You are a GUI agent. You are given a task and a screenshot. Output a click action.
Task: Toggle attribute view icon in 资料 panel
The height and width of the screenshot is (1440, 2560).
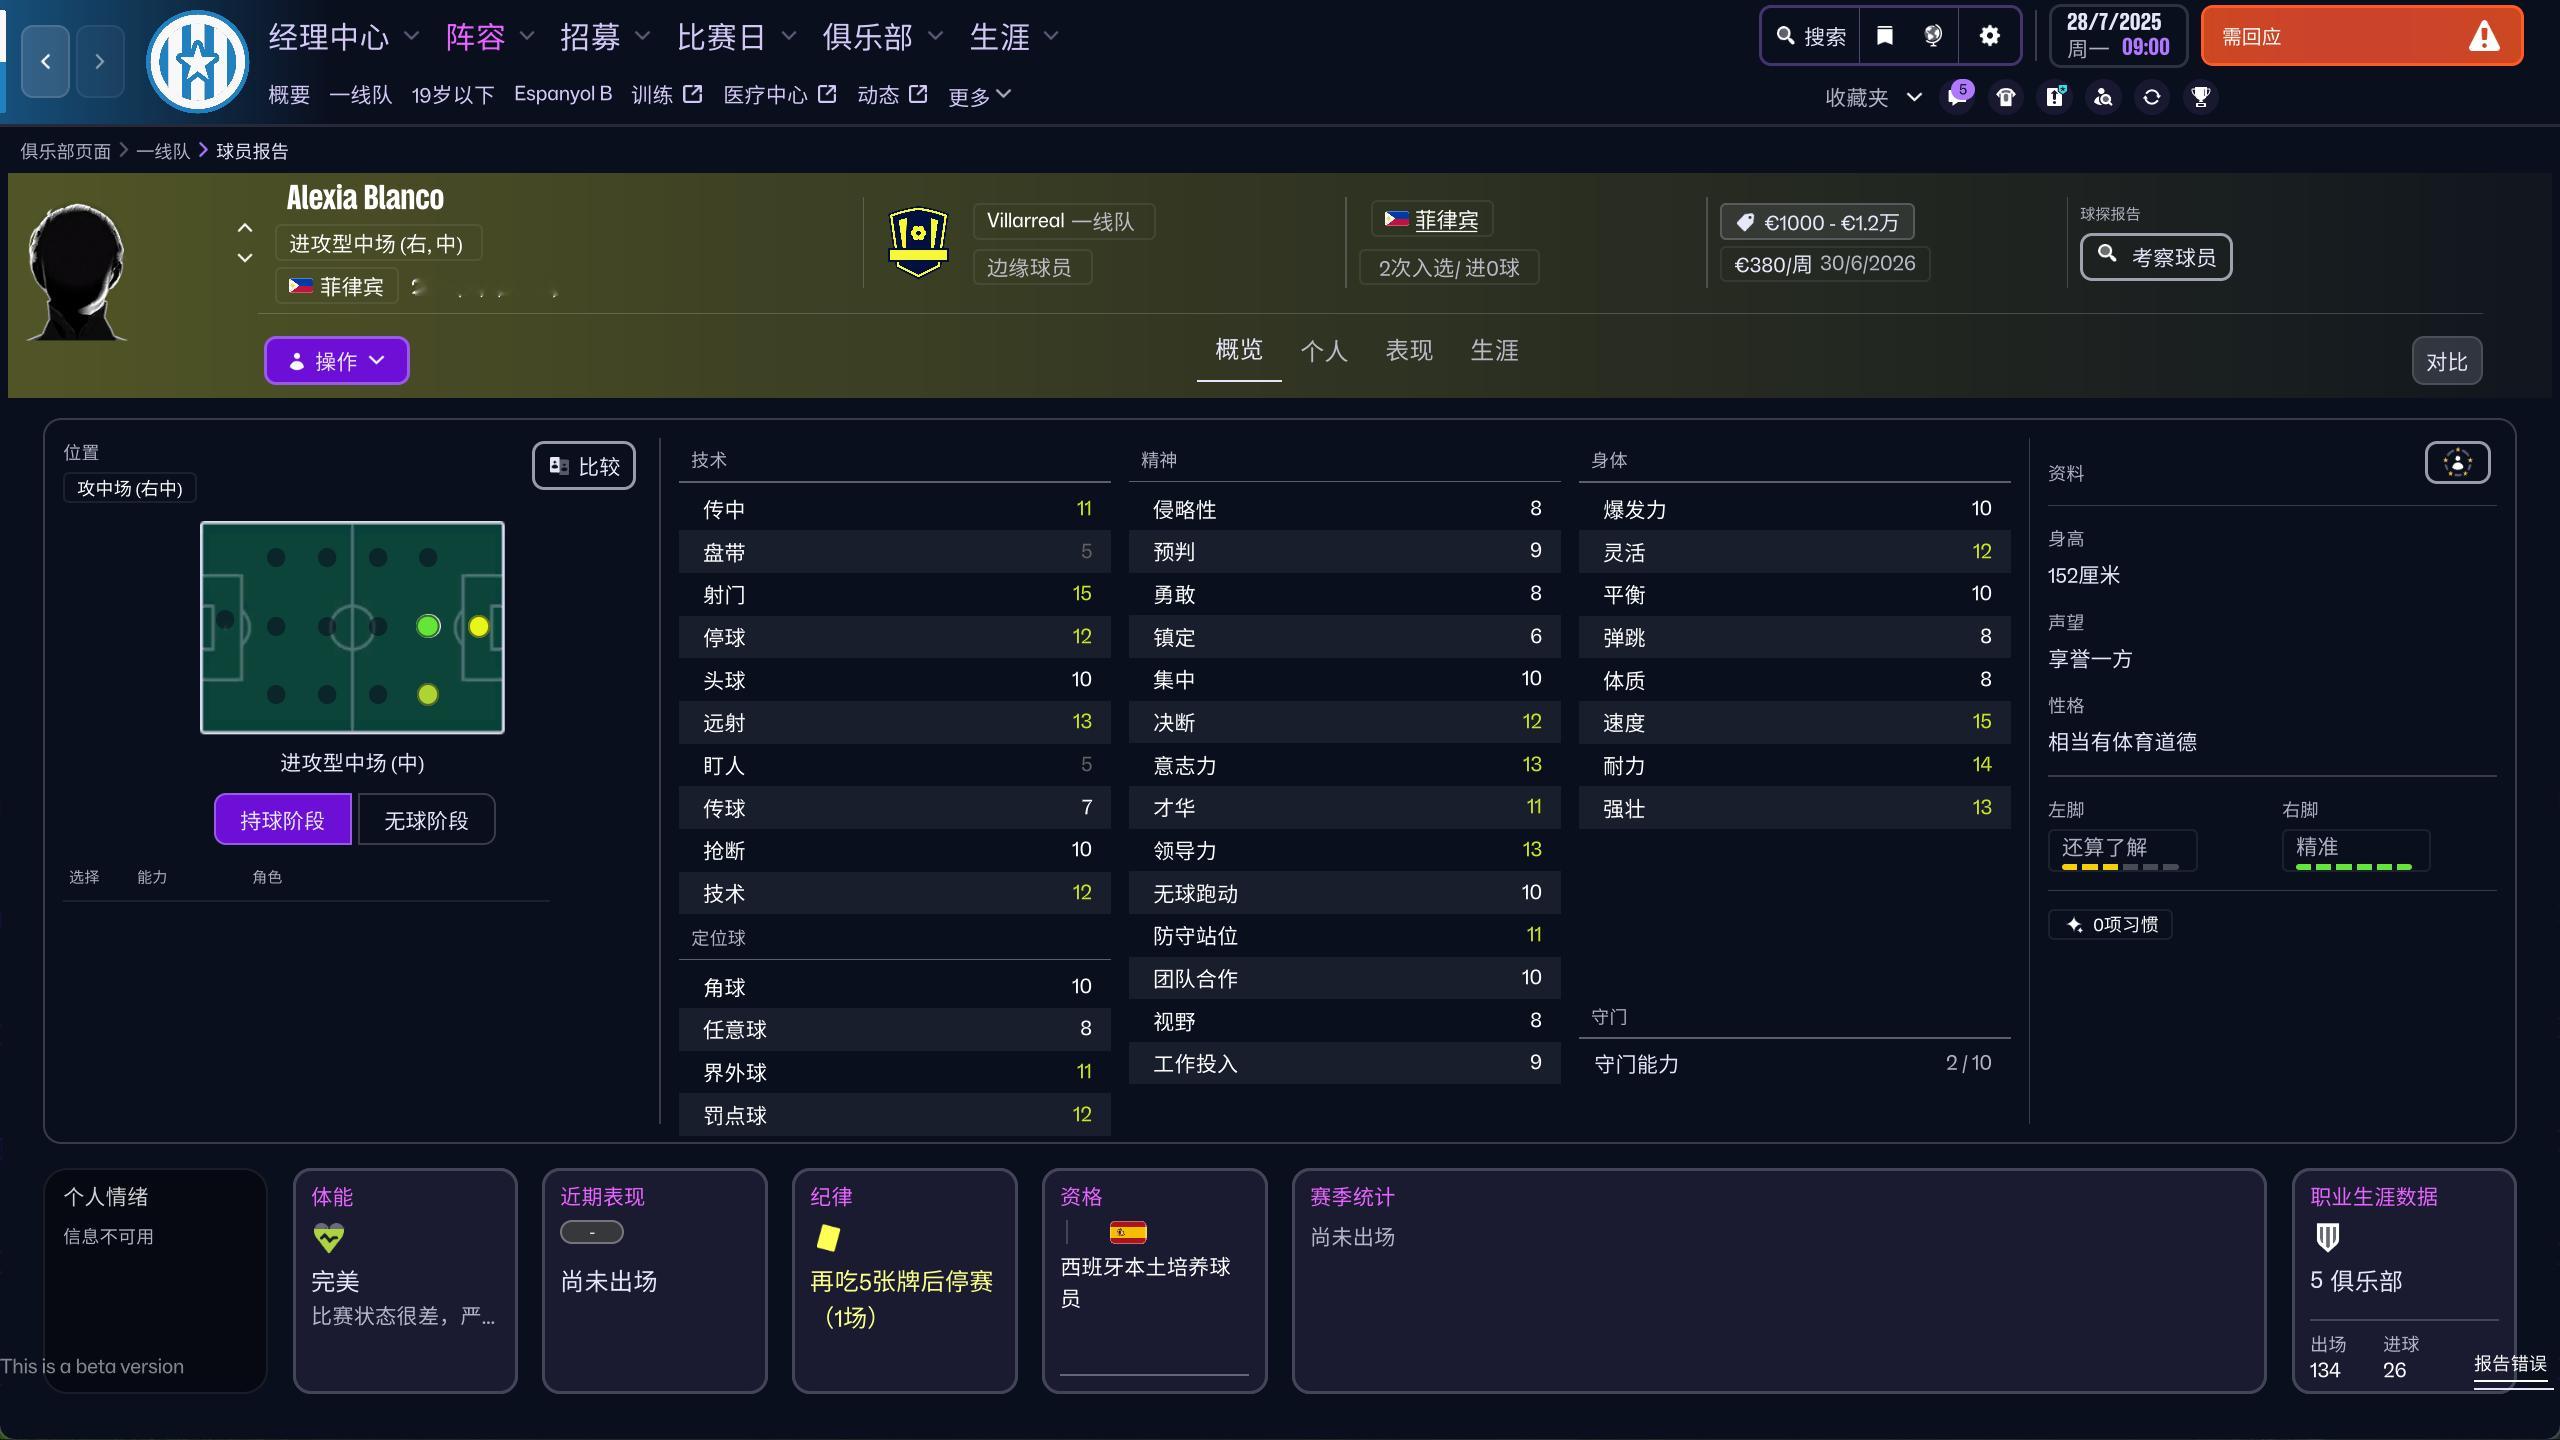point(2457,463)
